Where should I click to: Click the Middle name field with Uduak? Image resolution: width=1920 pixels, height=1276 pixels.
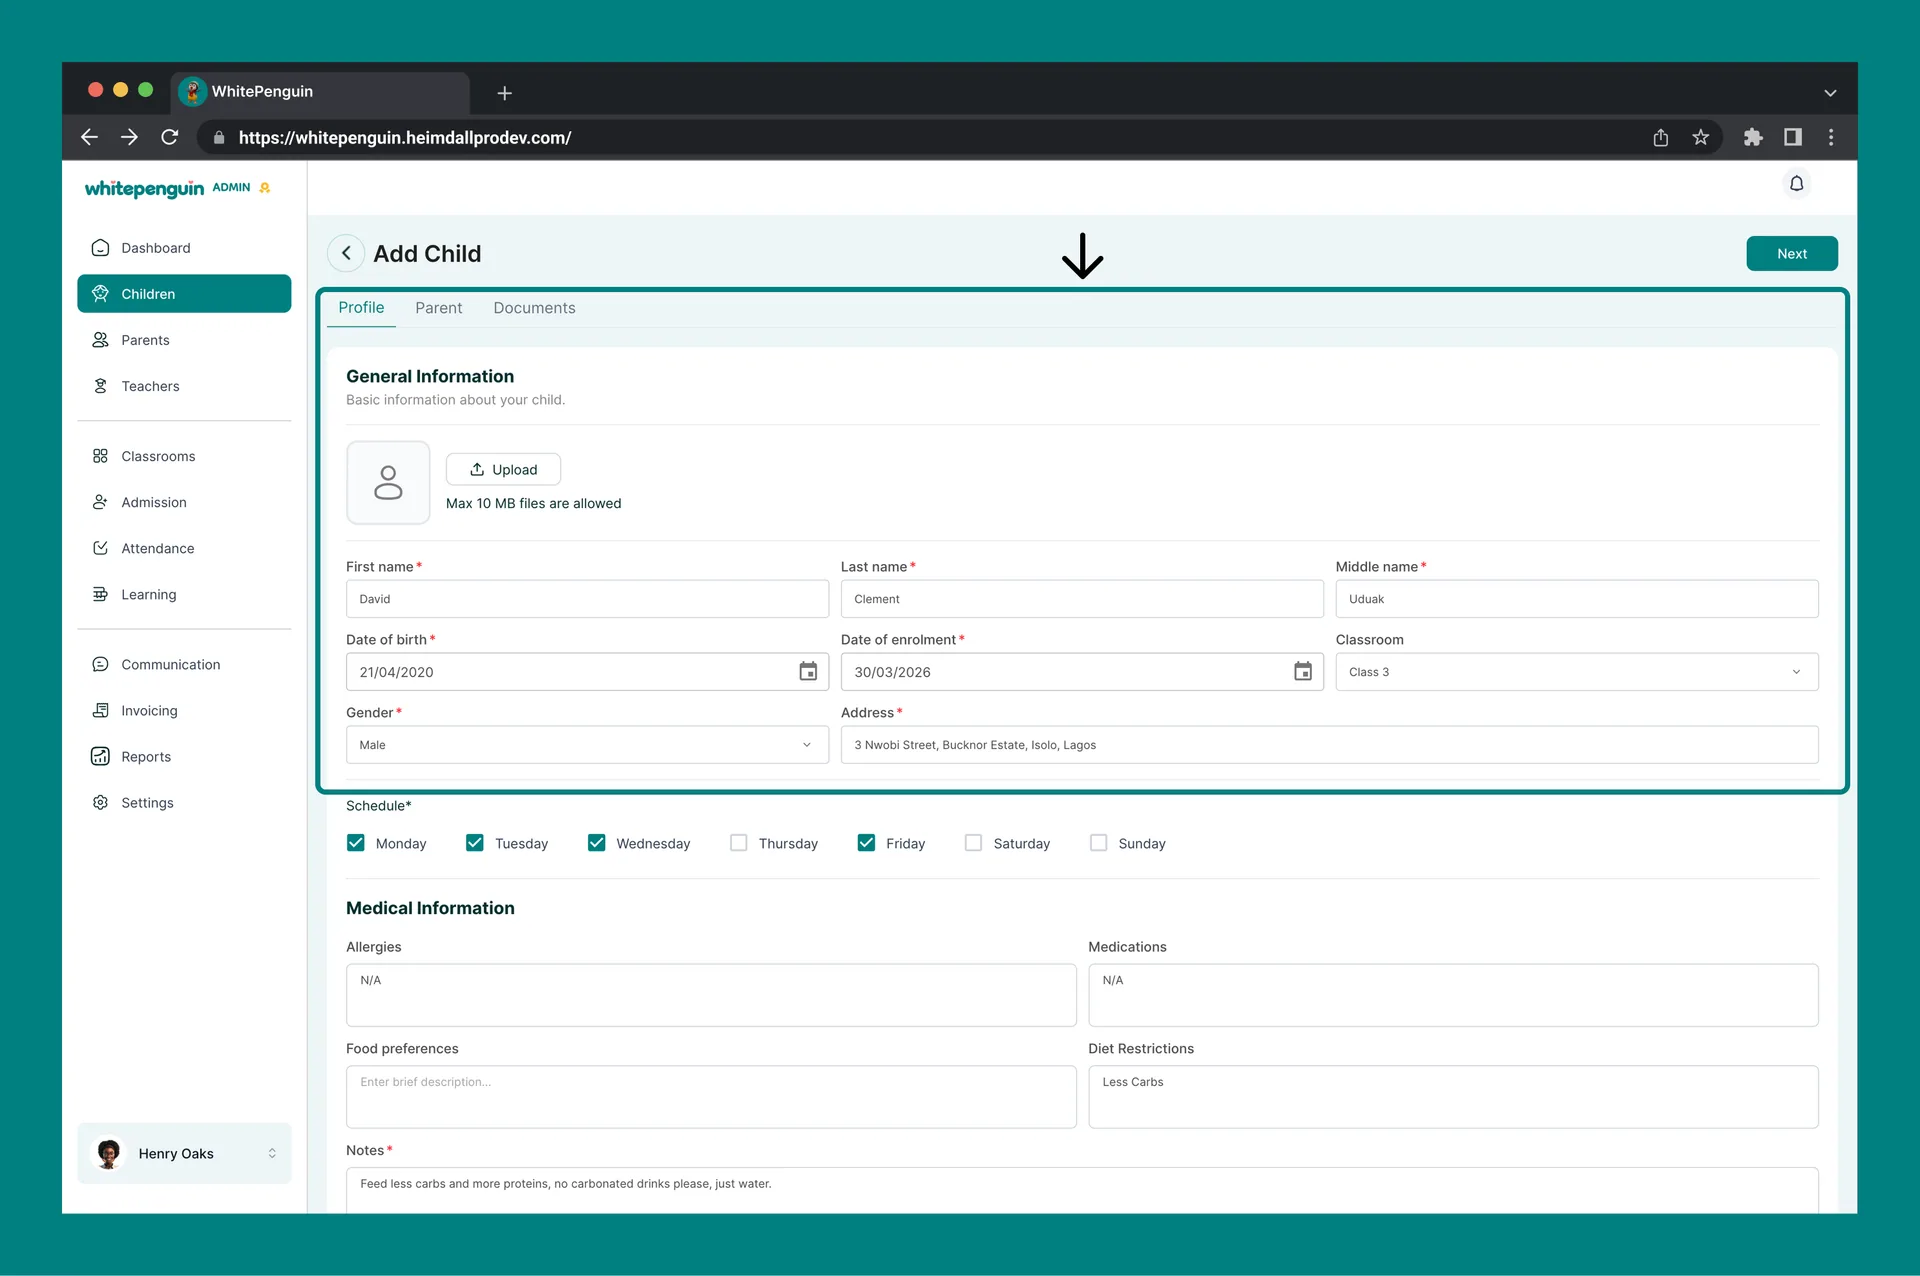(x=1576, y=599)
